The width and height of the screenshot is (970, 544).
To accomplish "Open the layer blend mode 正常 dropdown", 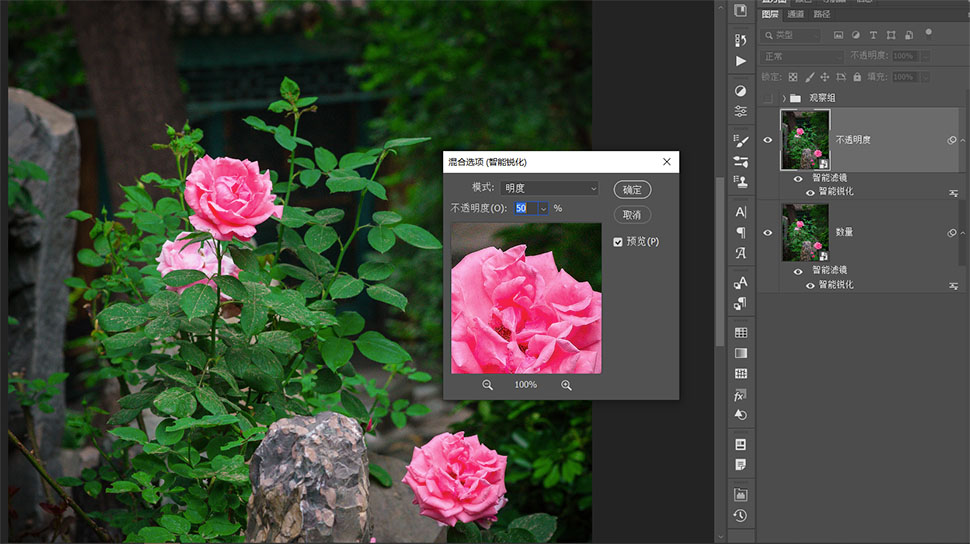I will coord(802,56).
